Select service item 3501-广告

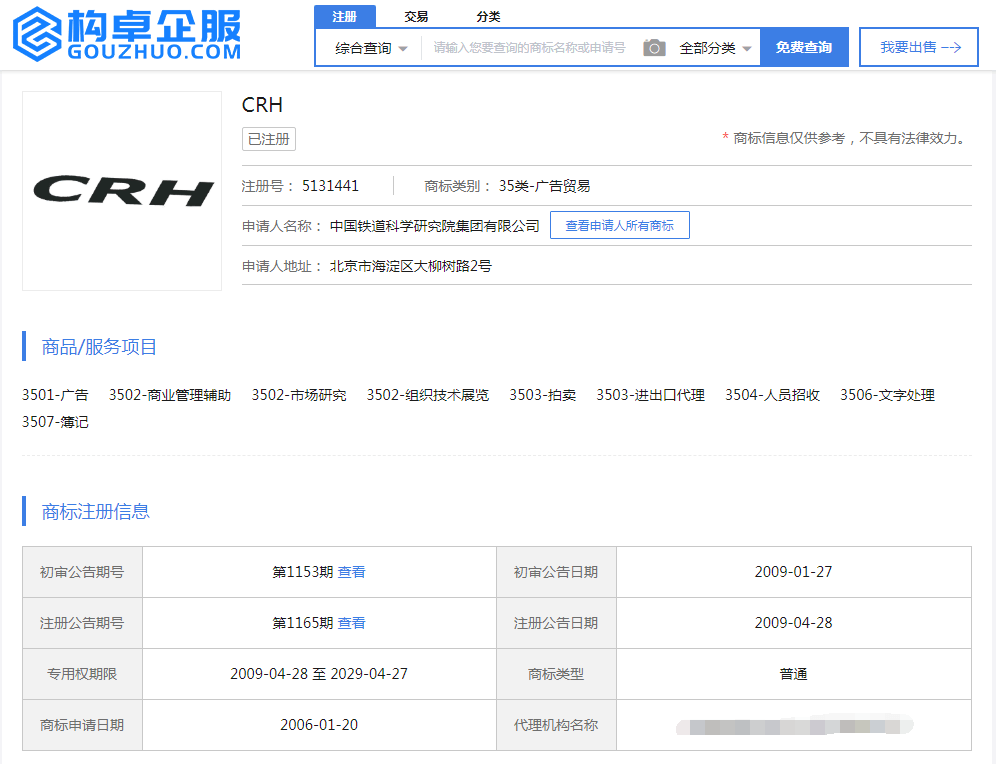point(55,395)
